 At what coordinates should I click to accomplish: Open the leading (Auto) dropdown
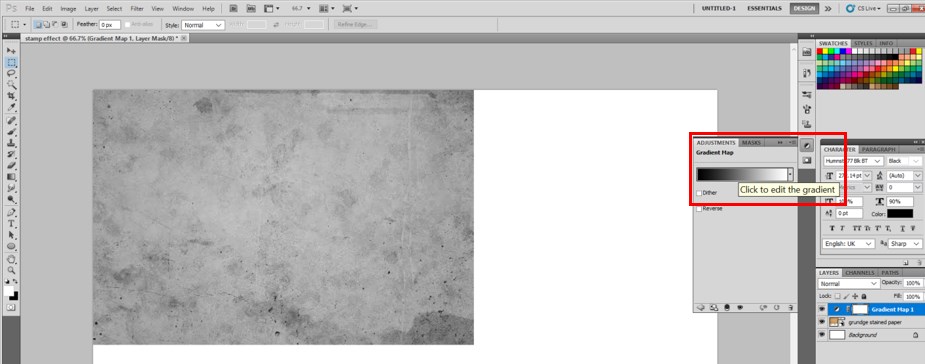point(904,176)
